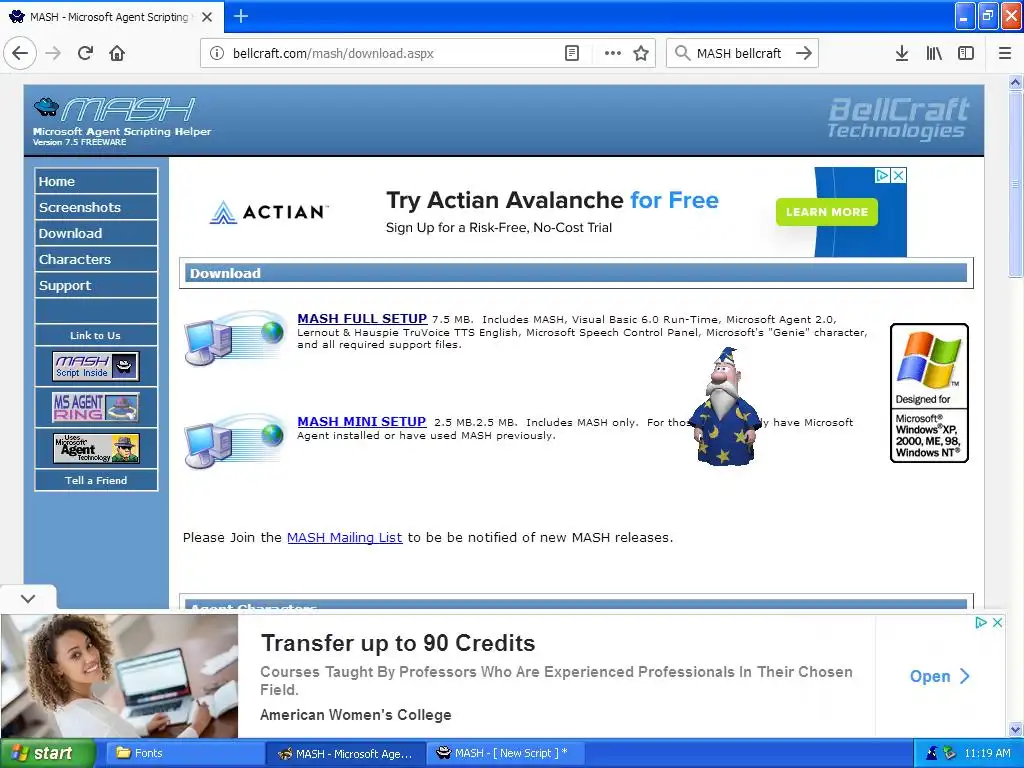Show site information icon in address bar
The width and height of the screenshot is (1024, 768).
pos(217,53)
